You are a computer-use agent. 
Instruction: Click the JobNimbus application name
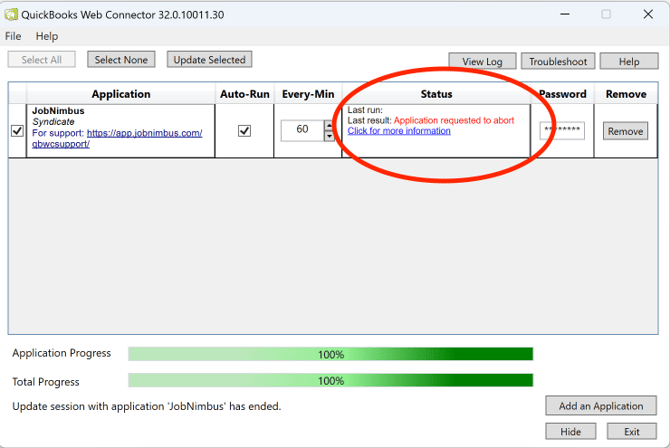(58, 111)
